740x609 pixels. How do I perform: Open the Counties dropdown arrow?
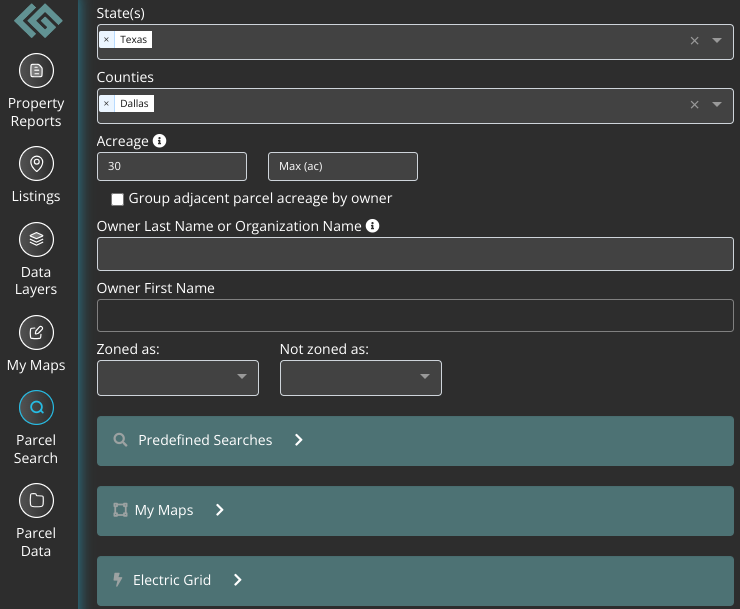click(x=717, y=104)
